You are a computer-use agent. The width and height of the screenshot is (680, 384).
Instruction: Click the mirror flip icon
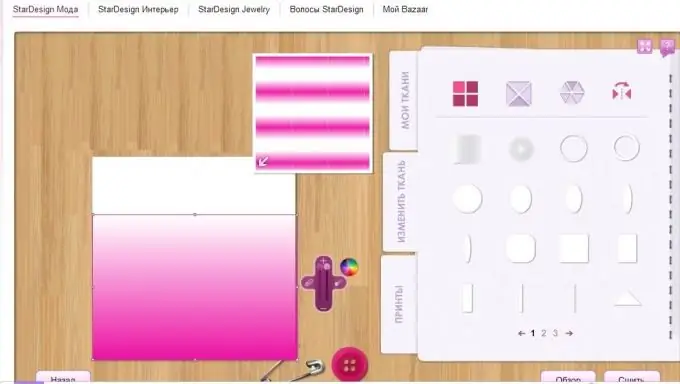(x=621, y=91)
